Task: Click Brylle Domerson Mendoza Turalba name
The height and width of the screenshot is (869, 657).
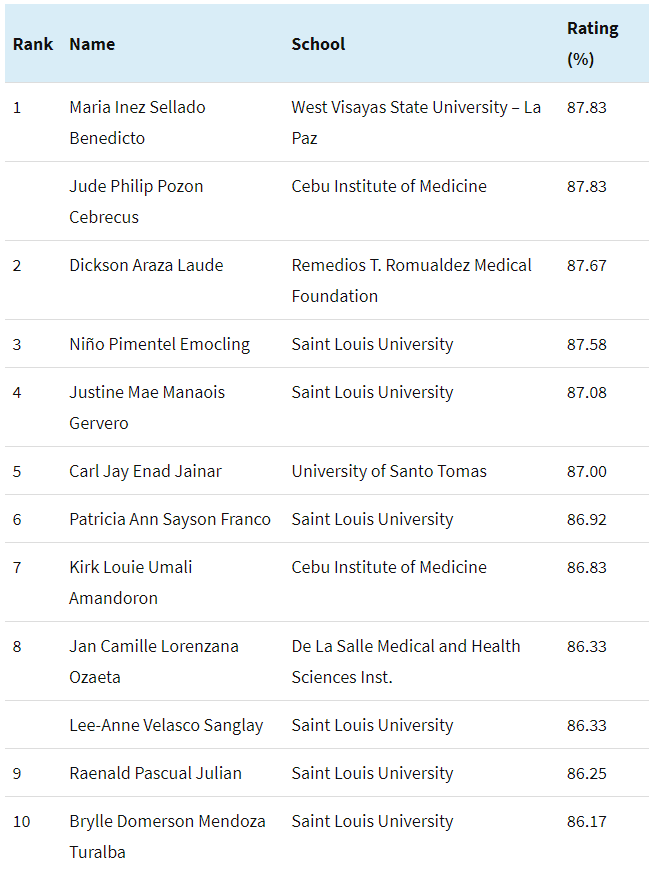Action: 167,836
